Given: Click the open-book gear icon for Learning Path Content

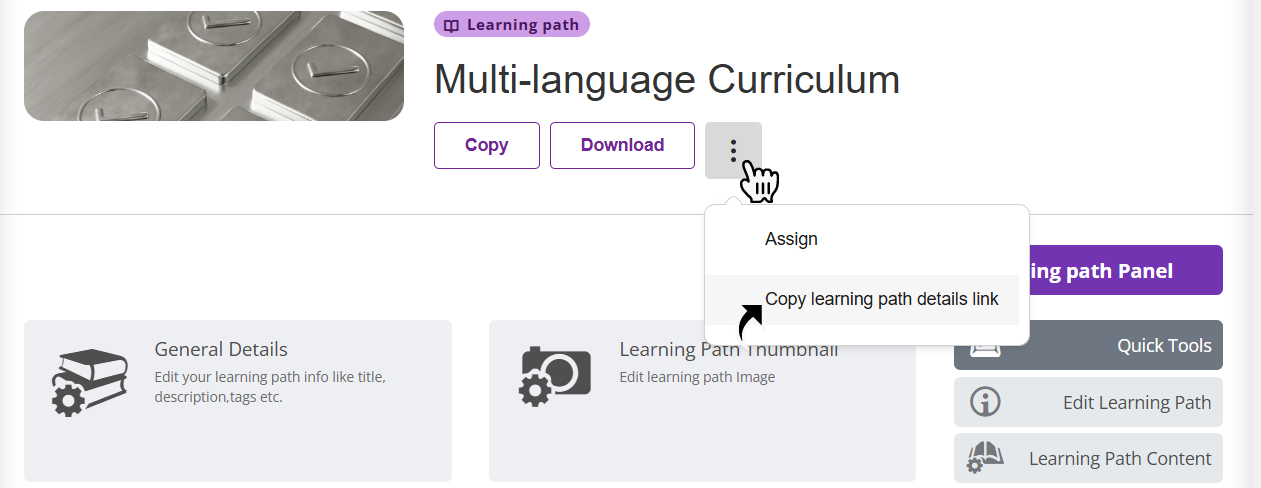Looking at the screenshot, I should (x=984, y=459).
